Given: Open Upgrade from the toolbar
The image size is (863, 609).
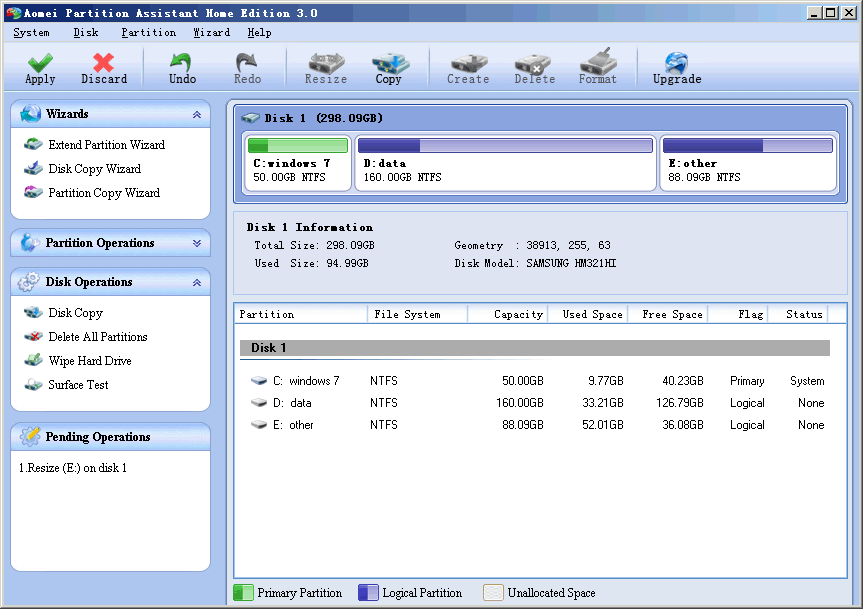Looking at the screenshot, I should (677, 68).
